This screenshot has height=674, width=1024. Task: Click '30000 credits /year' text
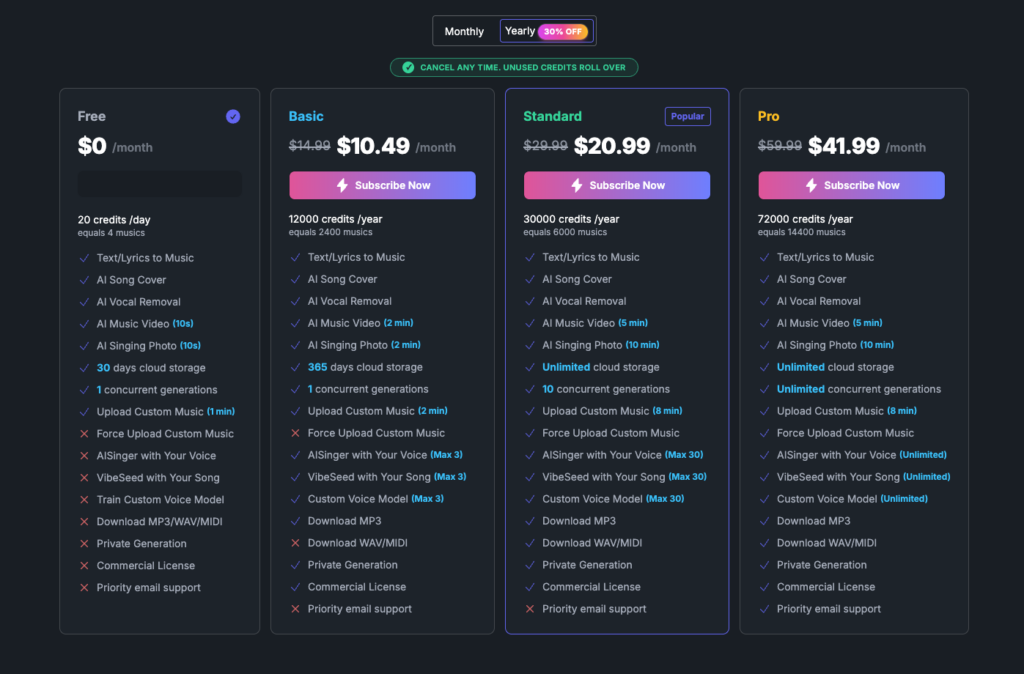click(x=571, y=219)
